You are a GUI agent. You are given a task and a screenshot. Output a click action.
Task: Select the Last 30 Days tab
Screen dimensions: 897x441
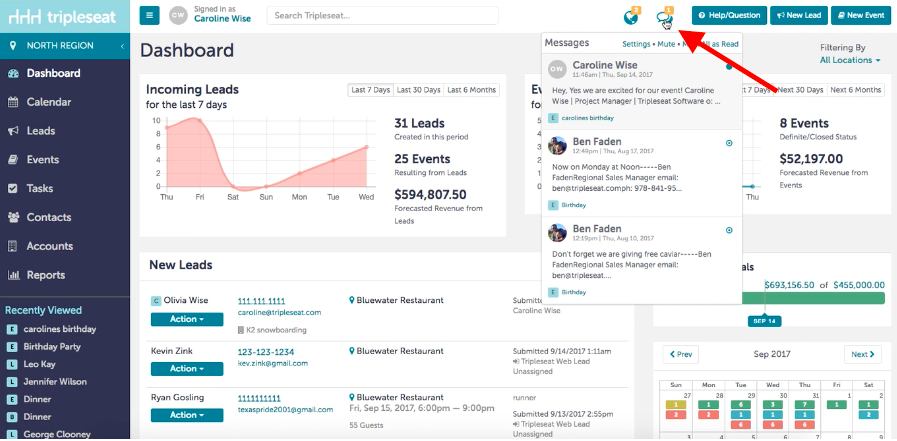point(419,90)
